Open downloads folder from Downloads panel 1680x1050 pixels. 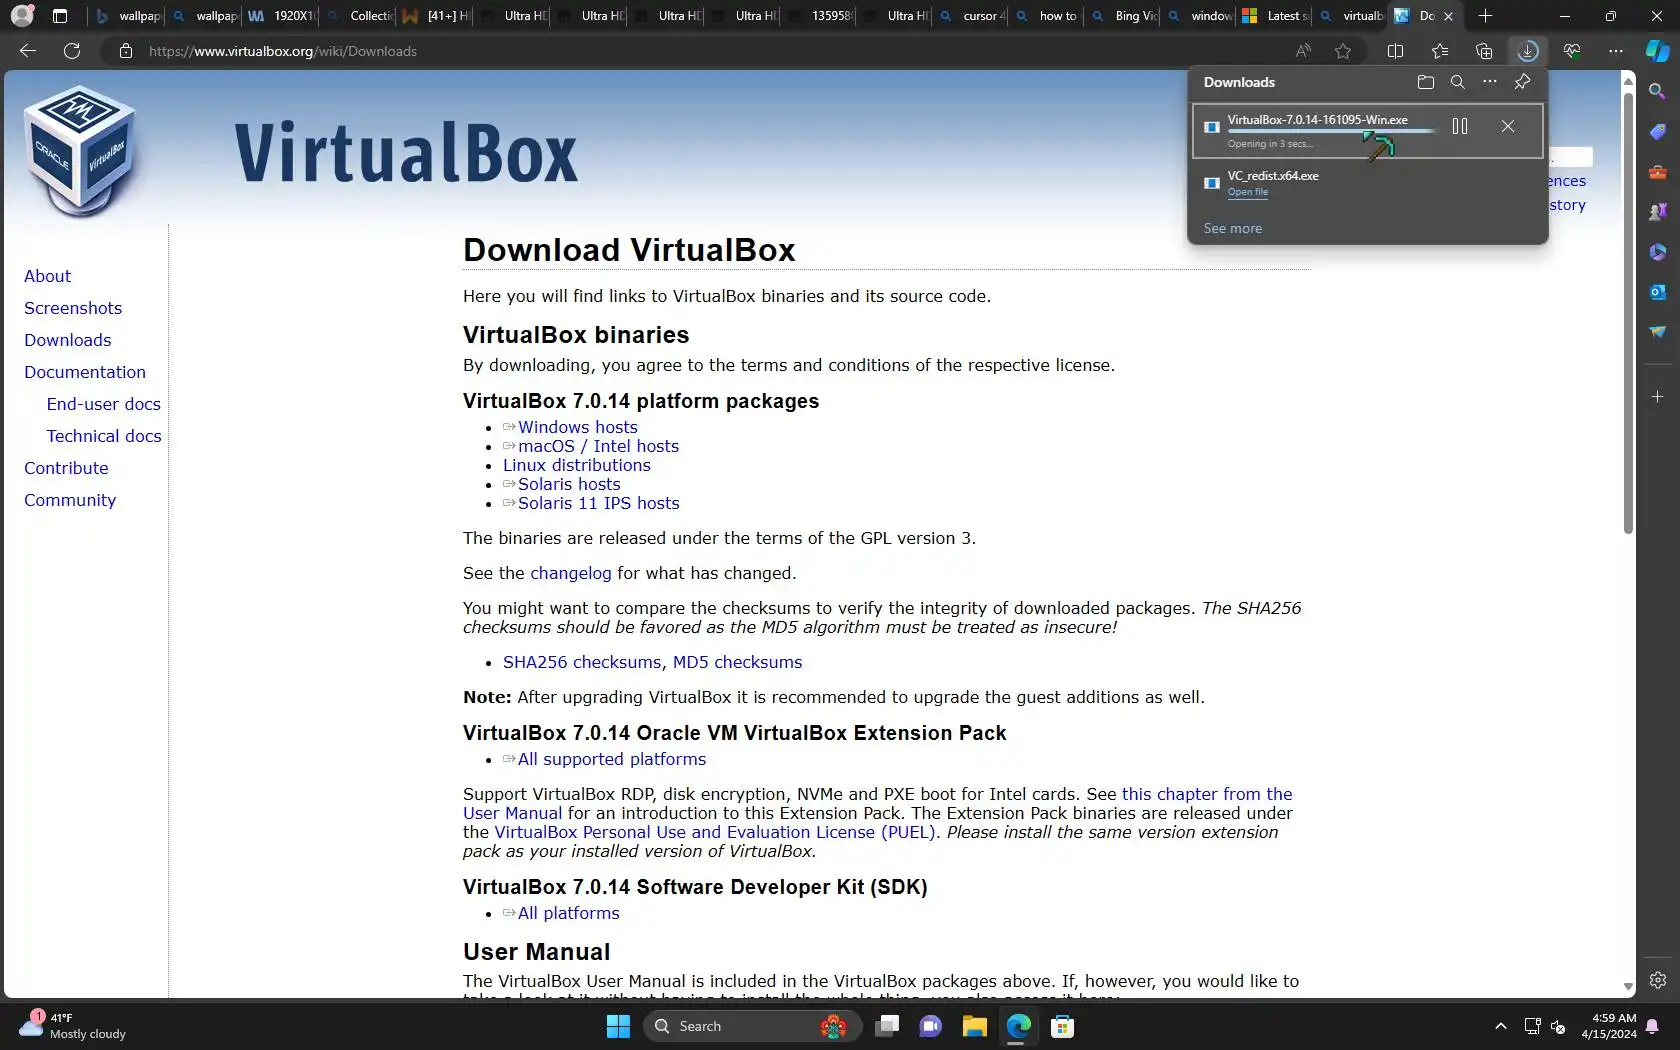point(1425,82)
